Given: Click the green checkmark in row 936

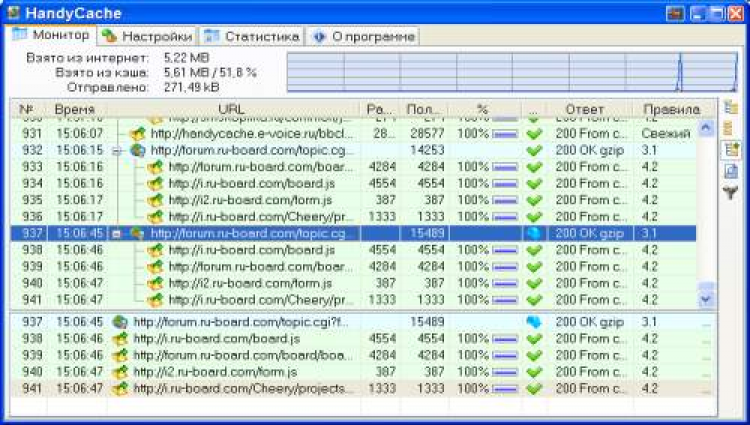Looking at the screenshot, I should tap(534, 218).
